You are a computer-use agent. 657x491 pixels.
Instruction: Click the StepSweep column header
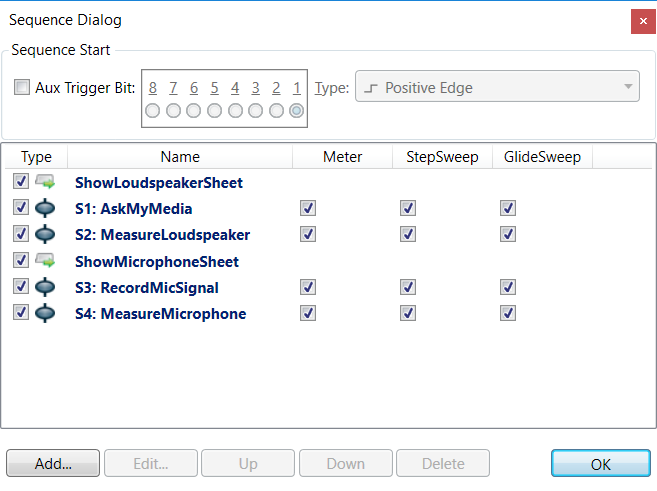tap(442, 157)
